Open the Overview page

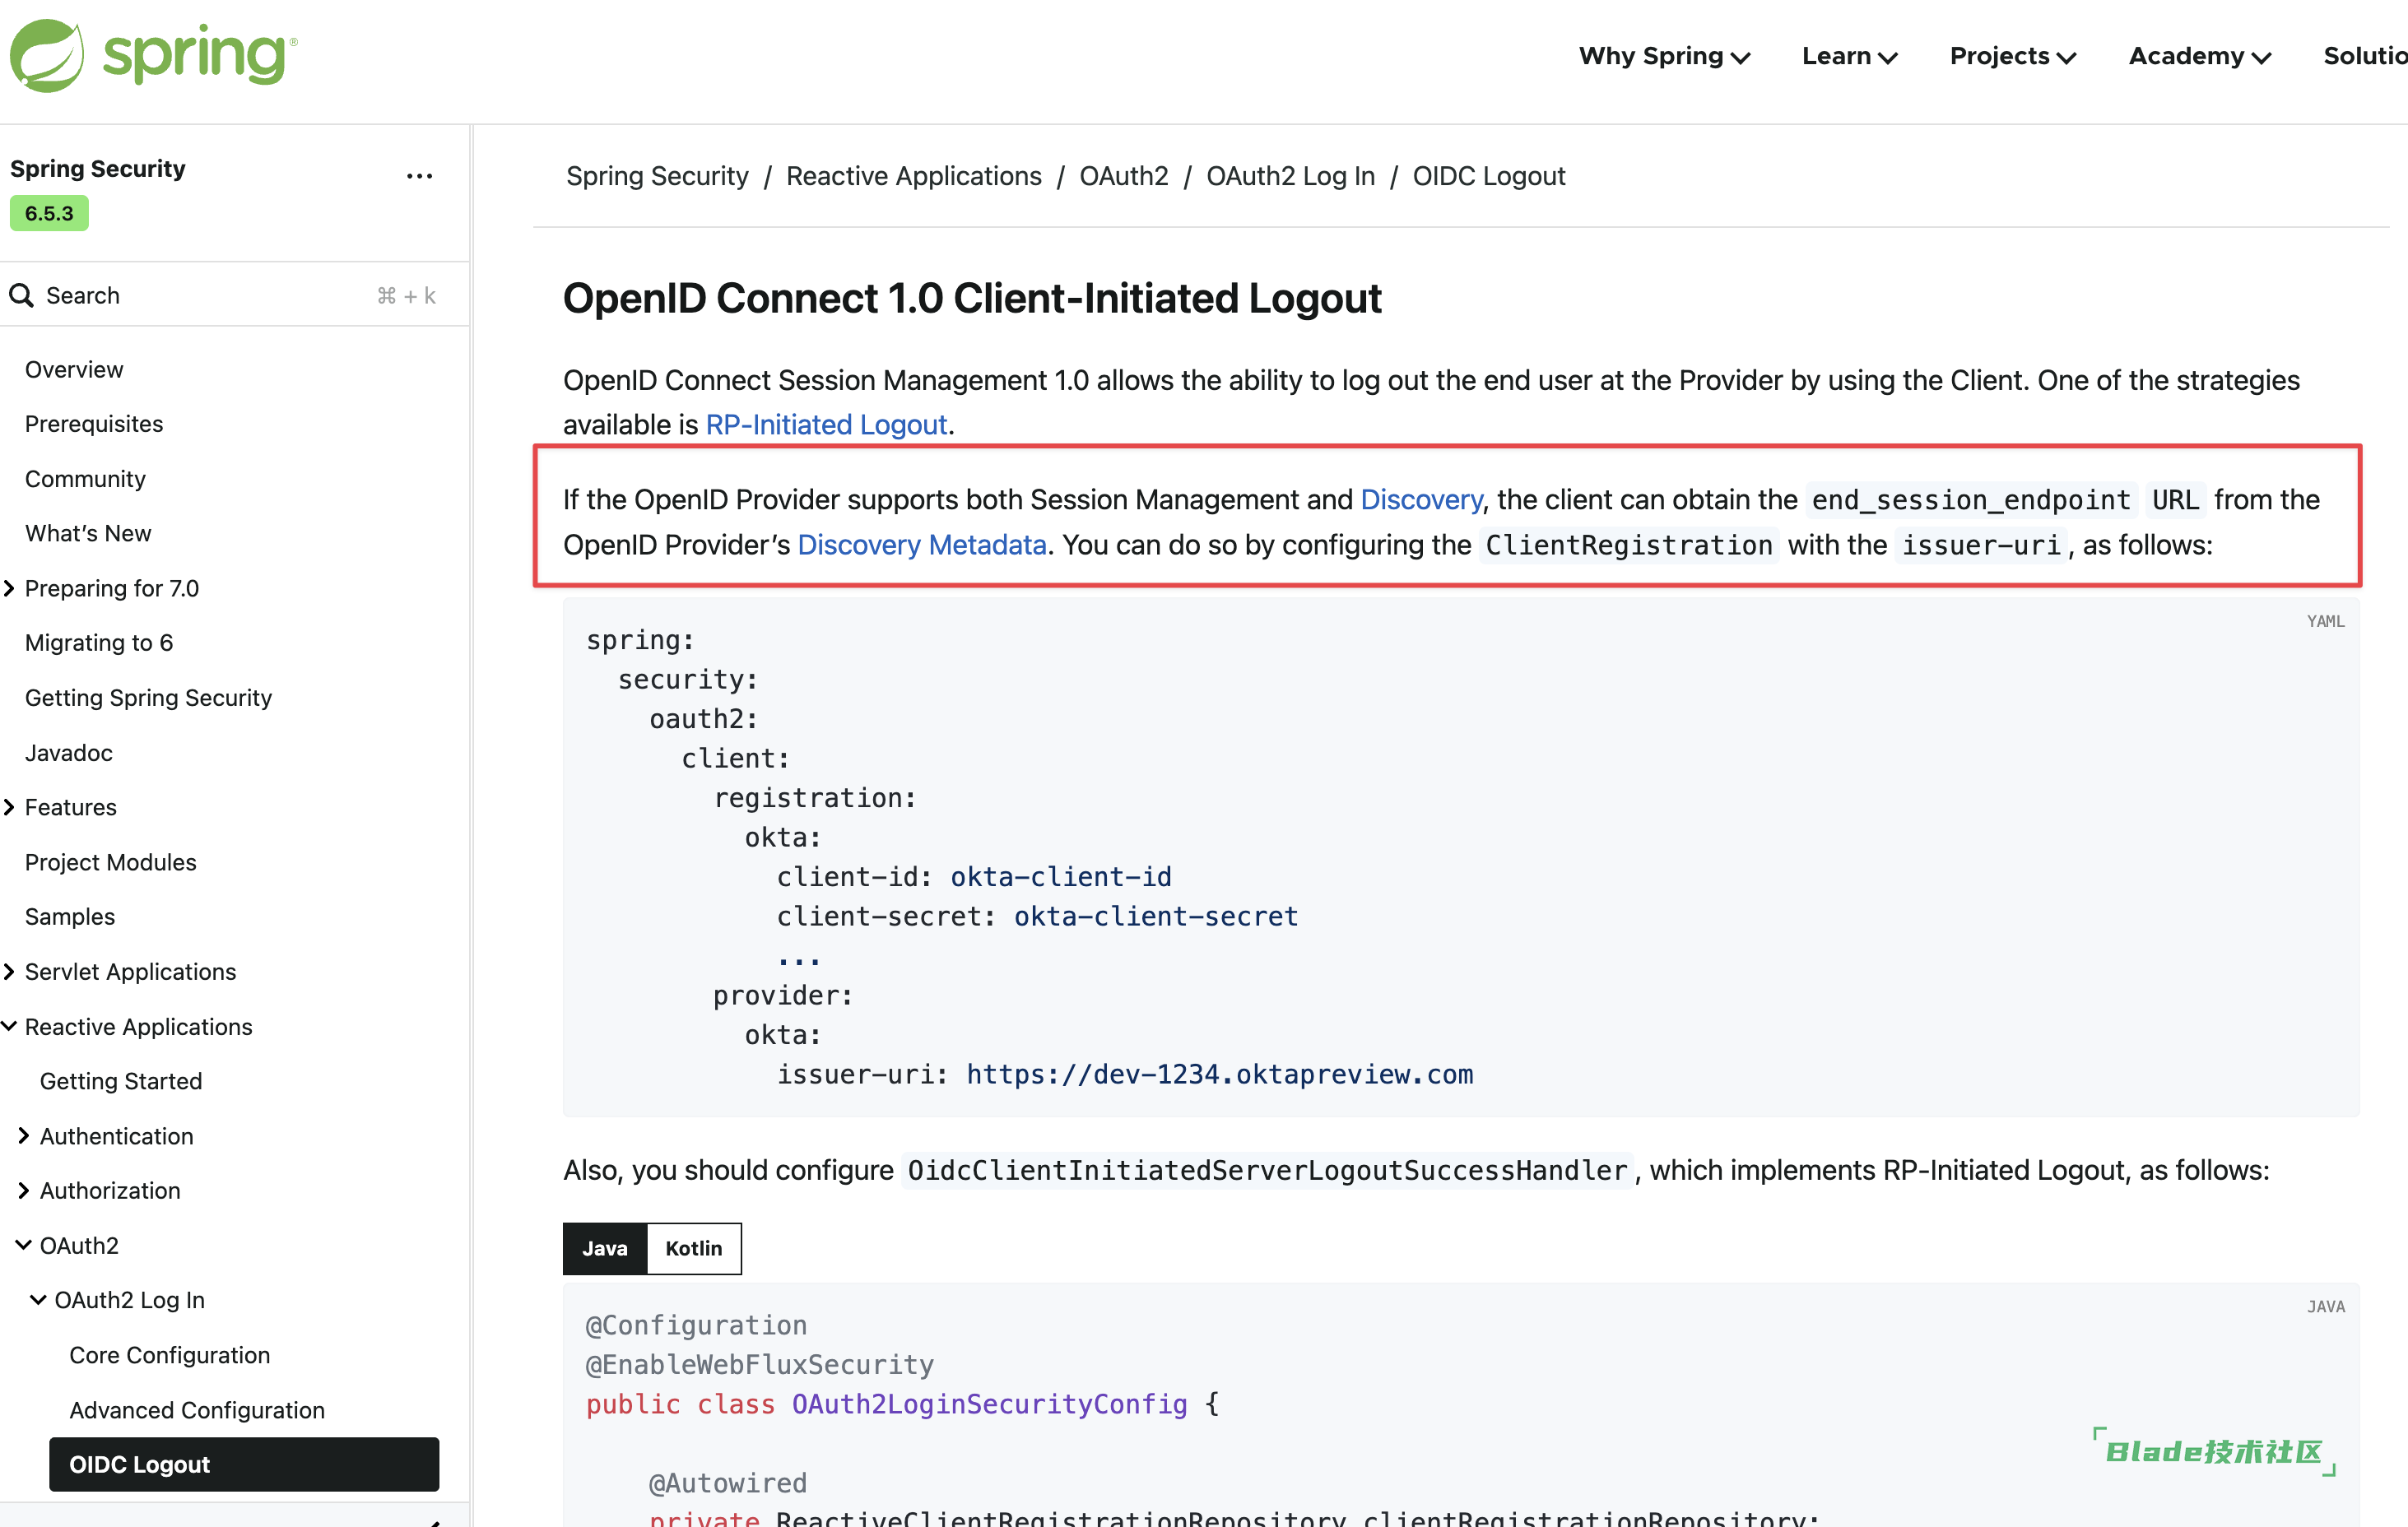[74, 369]
